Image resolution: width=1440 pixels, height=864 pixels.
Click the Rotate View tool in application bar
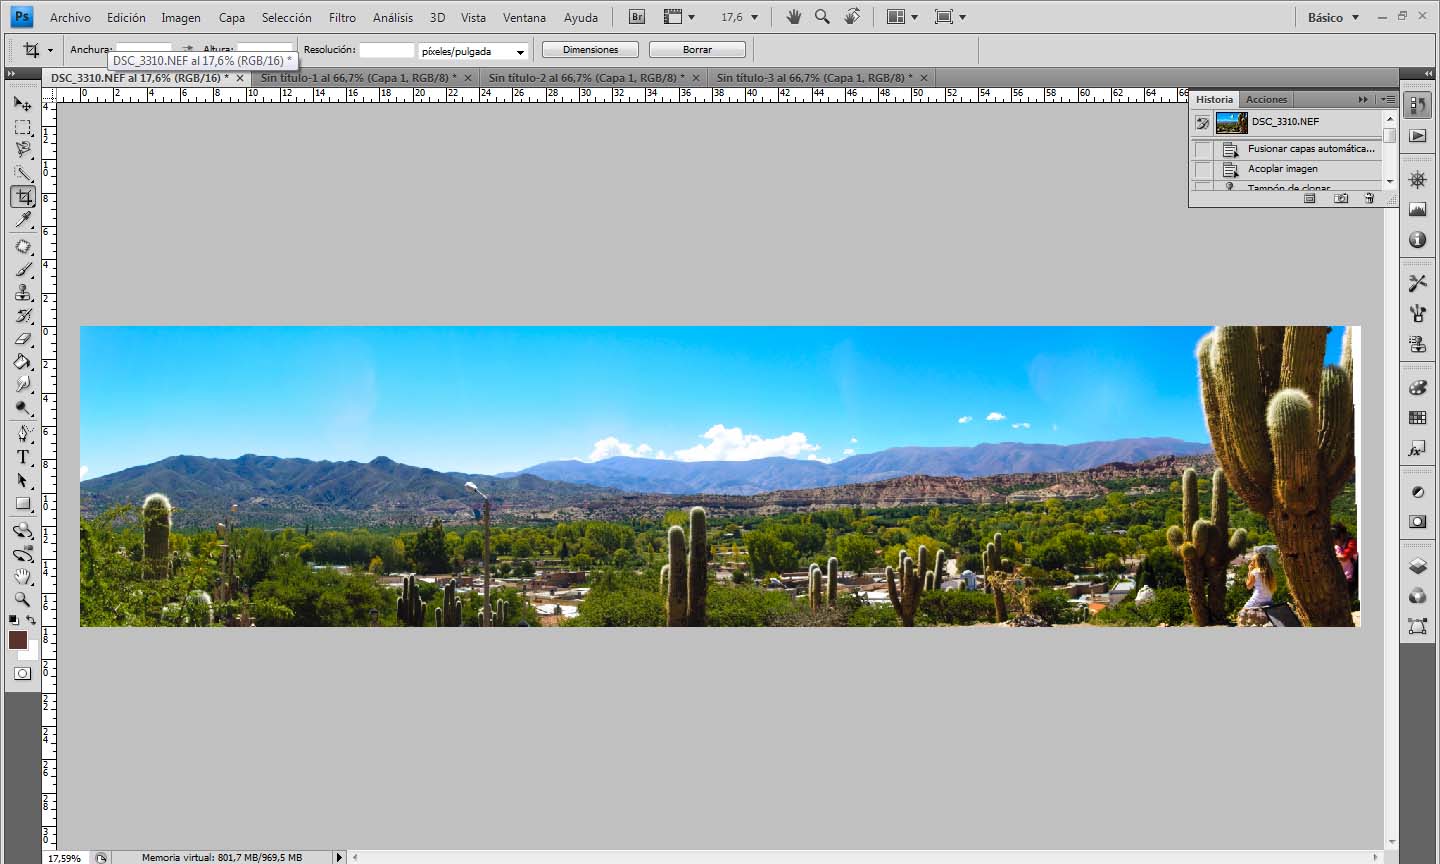pos(852,17)
